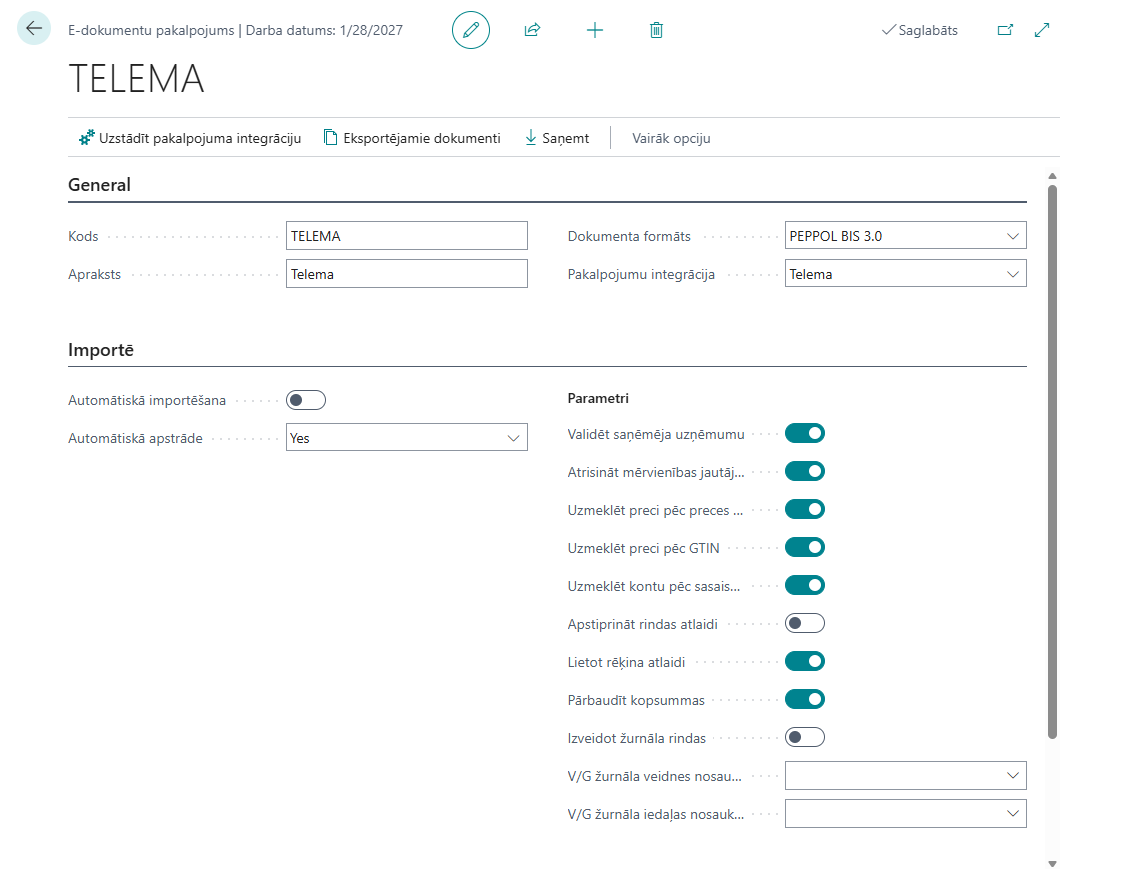Click Uzstādīt pakalpojuma integrāciju action
Screen dimensions: 1128x869
click(x=190, y=138)
